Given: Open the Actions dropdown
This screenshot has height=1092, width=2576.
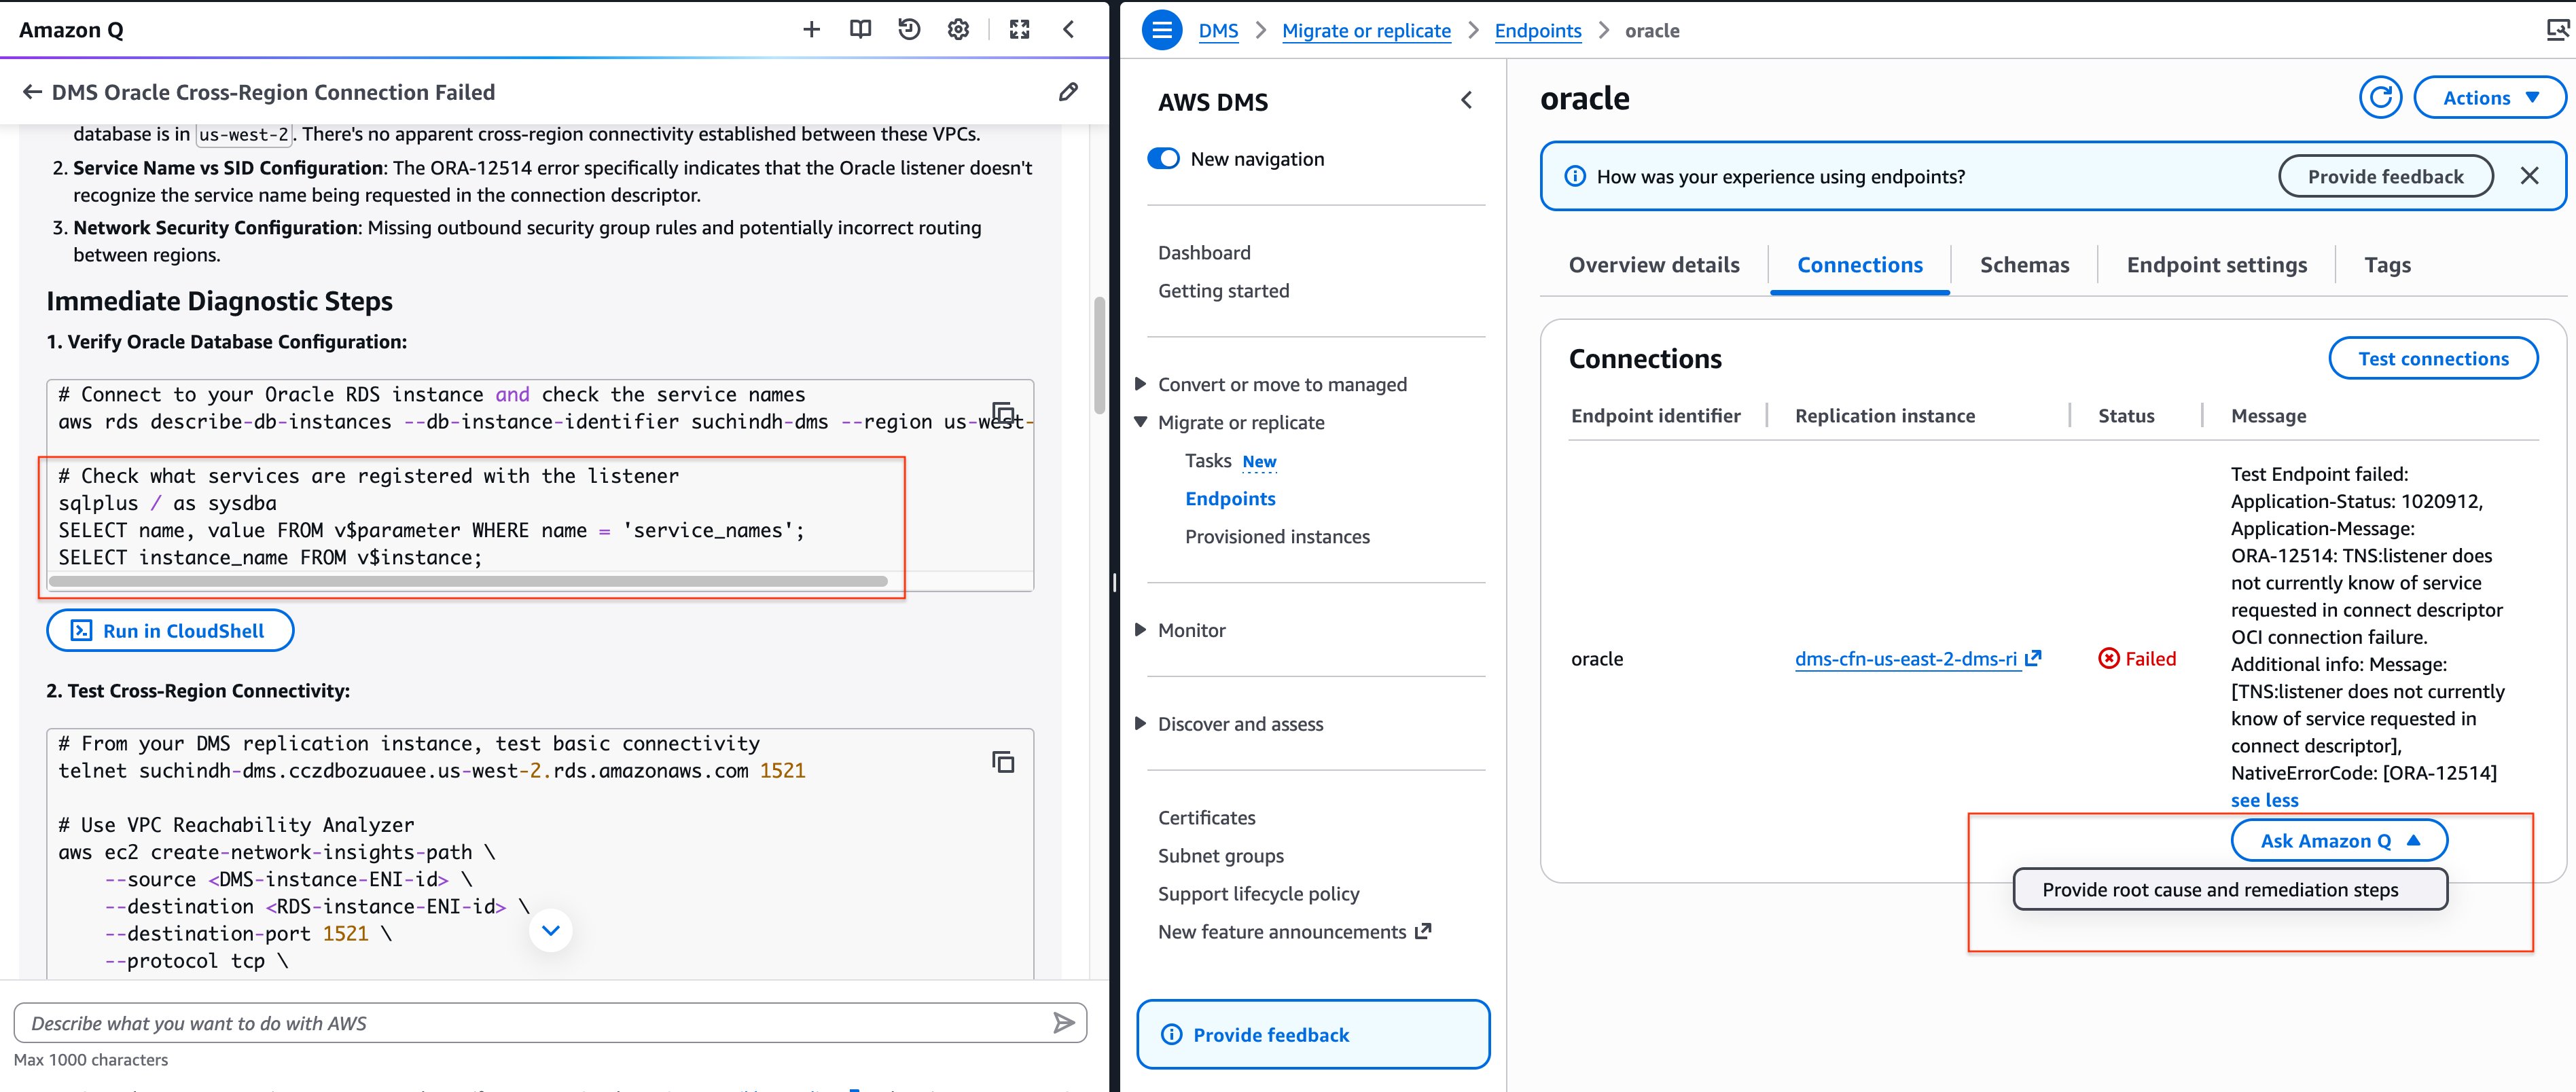Looking at the screenshot, I should click(x=2490, y=97).
